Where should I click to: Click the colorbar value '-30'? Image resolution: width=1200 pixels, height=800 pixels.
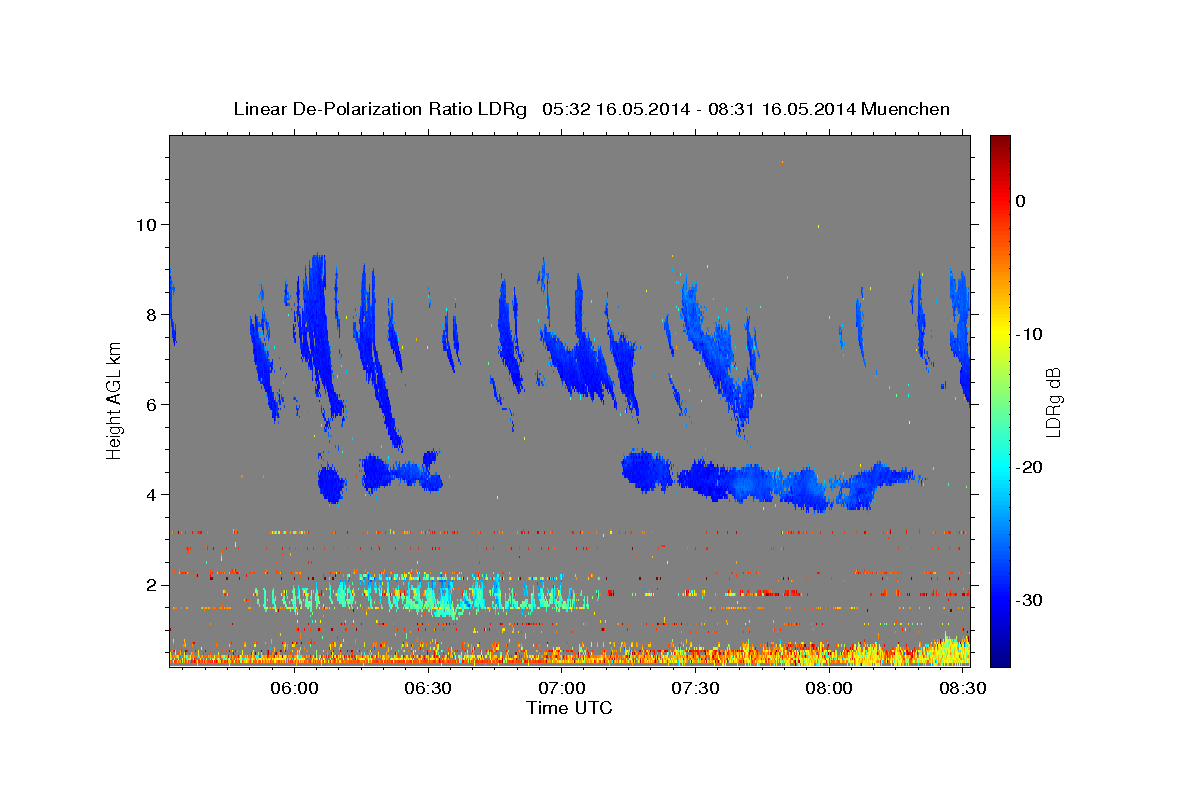coord(1030,600)
